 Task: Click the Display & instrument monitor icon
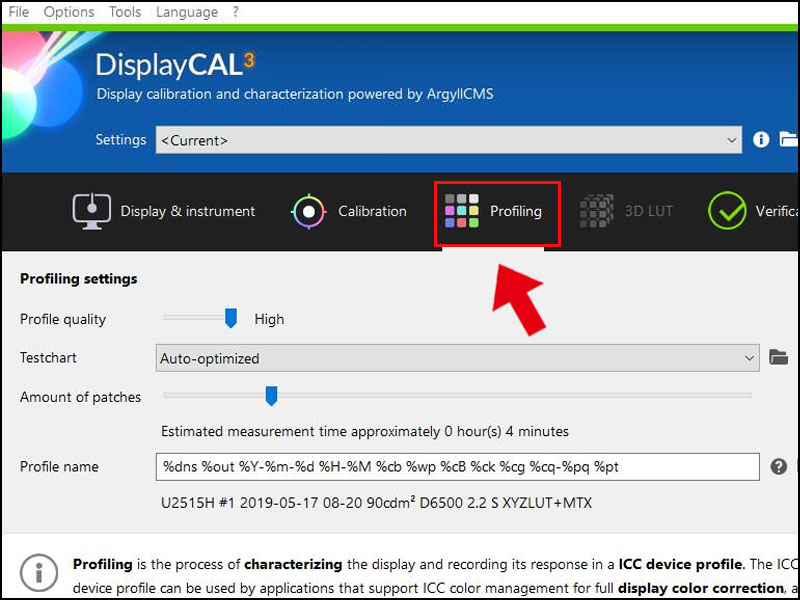click(x=91, y=211)
